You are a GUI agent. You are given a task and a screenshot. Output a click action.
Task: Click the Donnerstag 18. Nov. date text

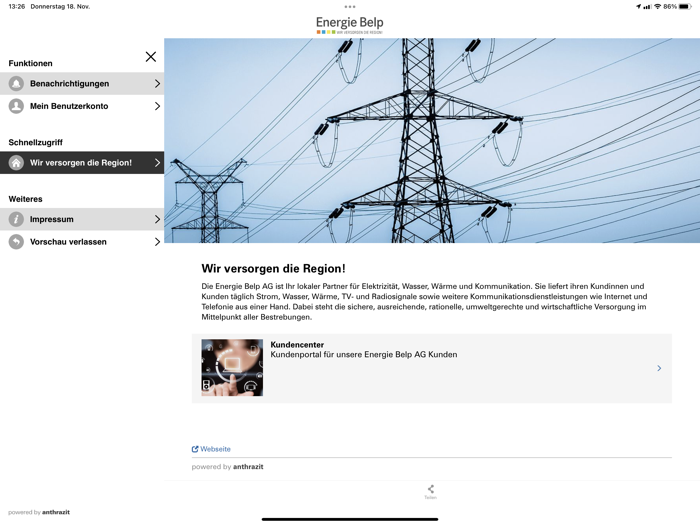60,7
